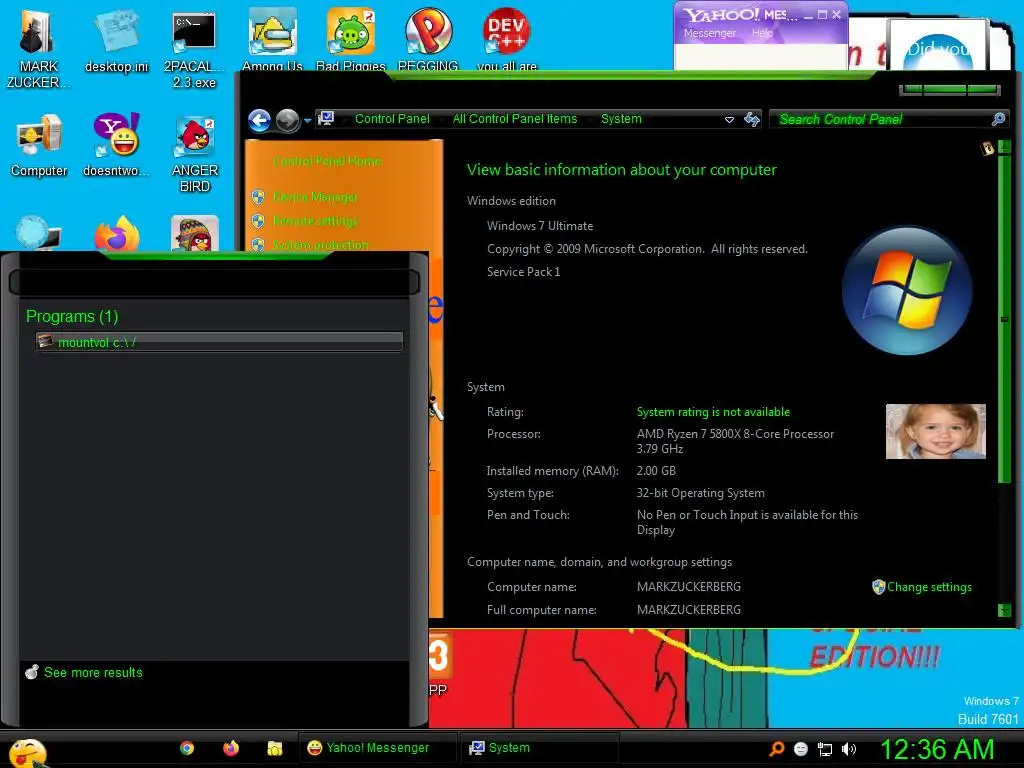Select PEGGING desktop shortcut
This screenshot has width=1024, height=768.
pos(428,39)
